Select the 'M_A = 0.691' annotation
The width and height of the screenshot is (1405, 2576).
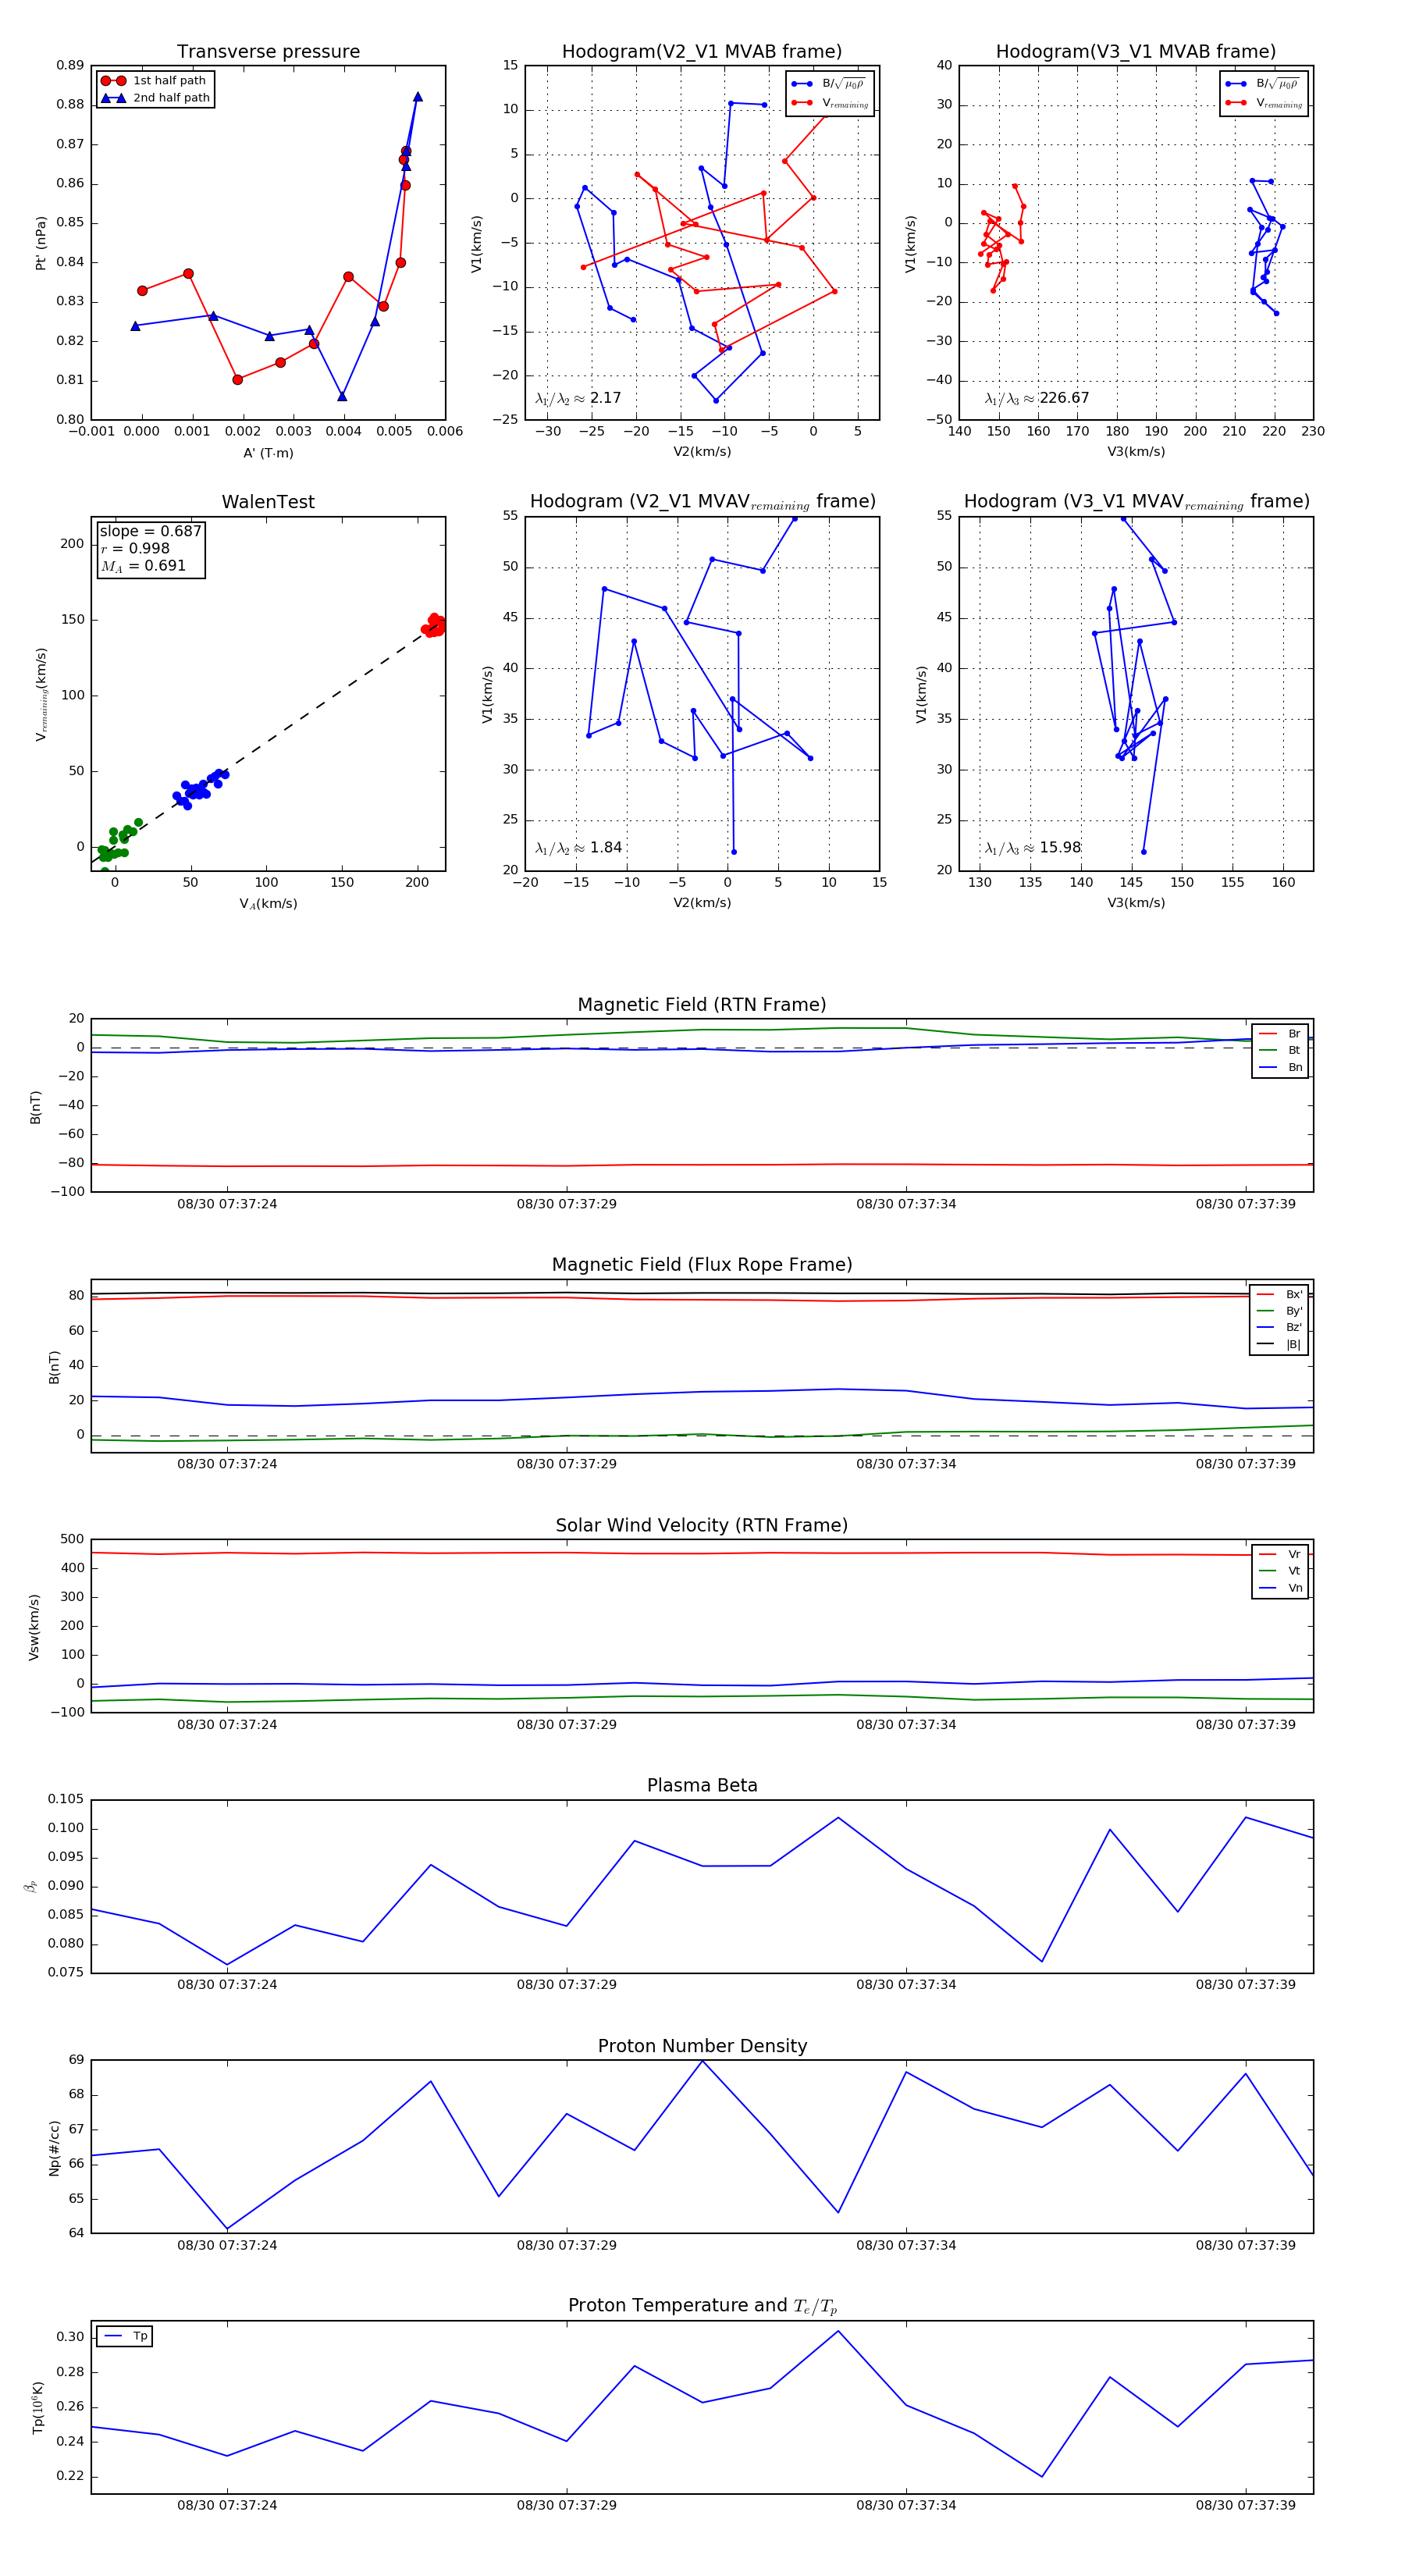[x=143, y=566]
